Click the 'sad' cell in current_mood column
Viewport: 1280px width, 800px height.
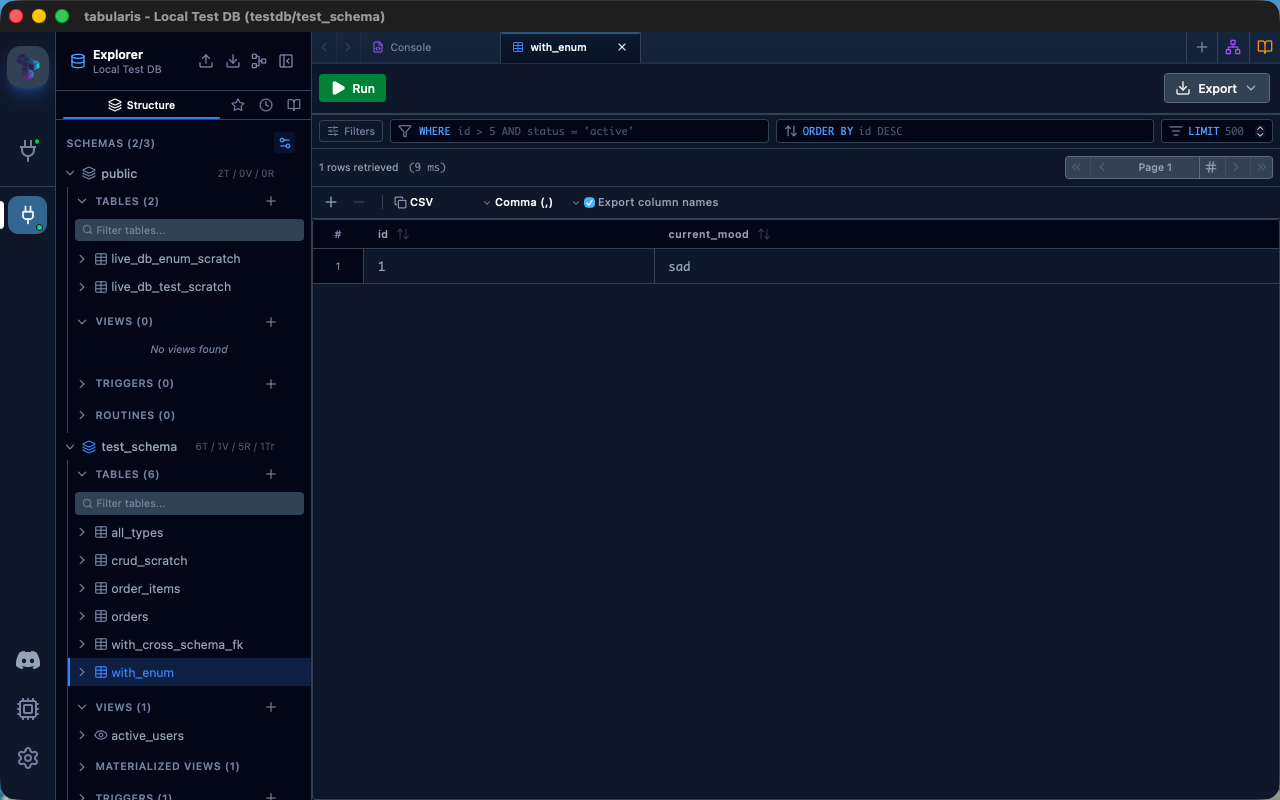coord(967,266)
